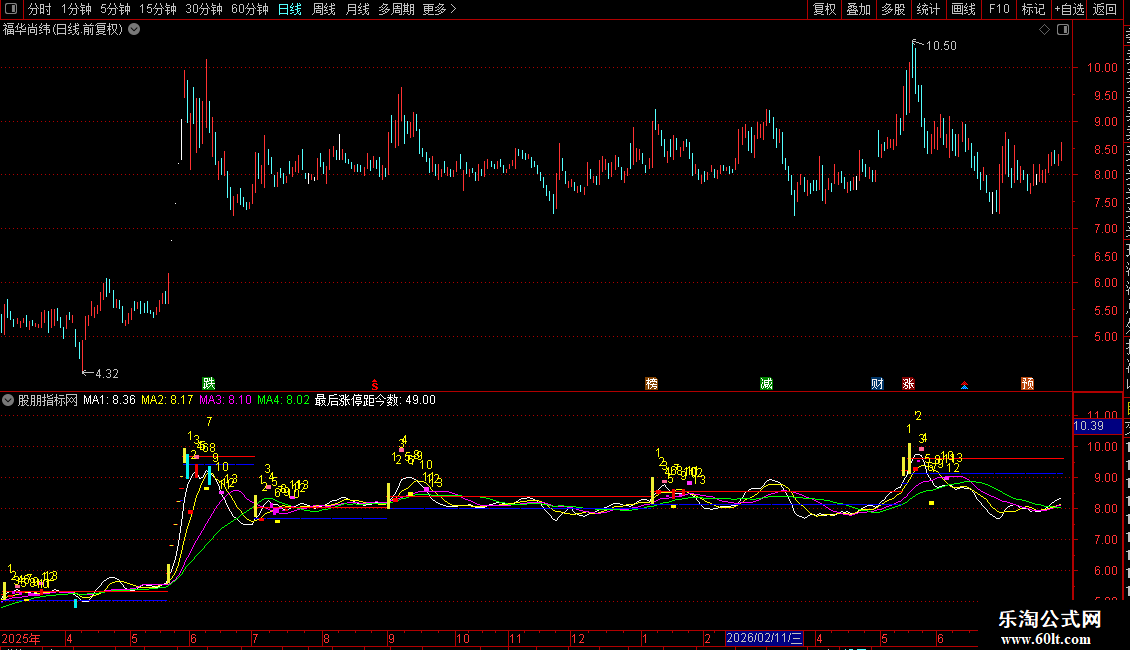Click the 股朋指标网 indicator name

click(48, 400)
